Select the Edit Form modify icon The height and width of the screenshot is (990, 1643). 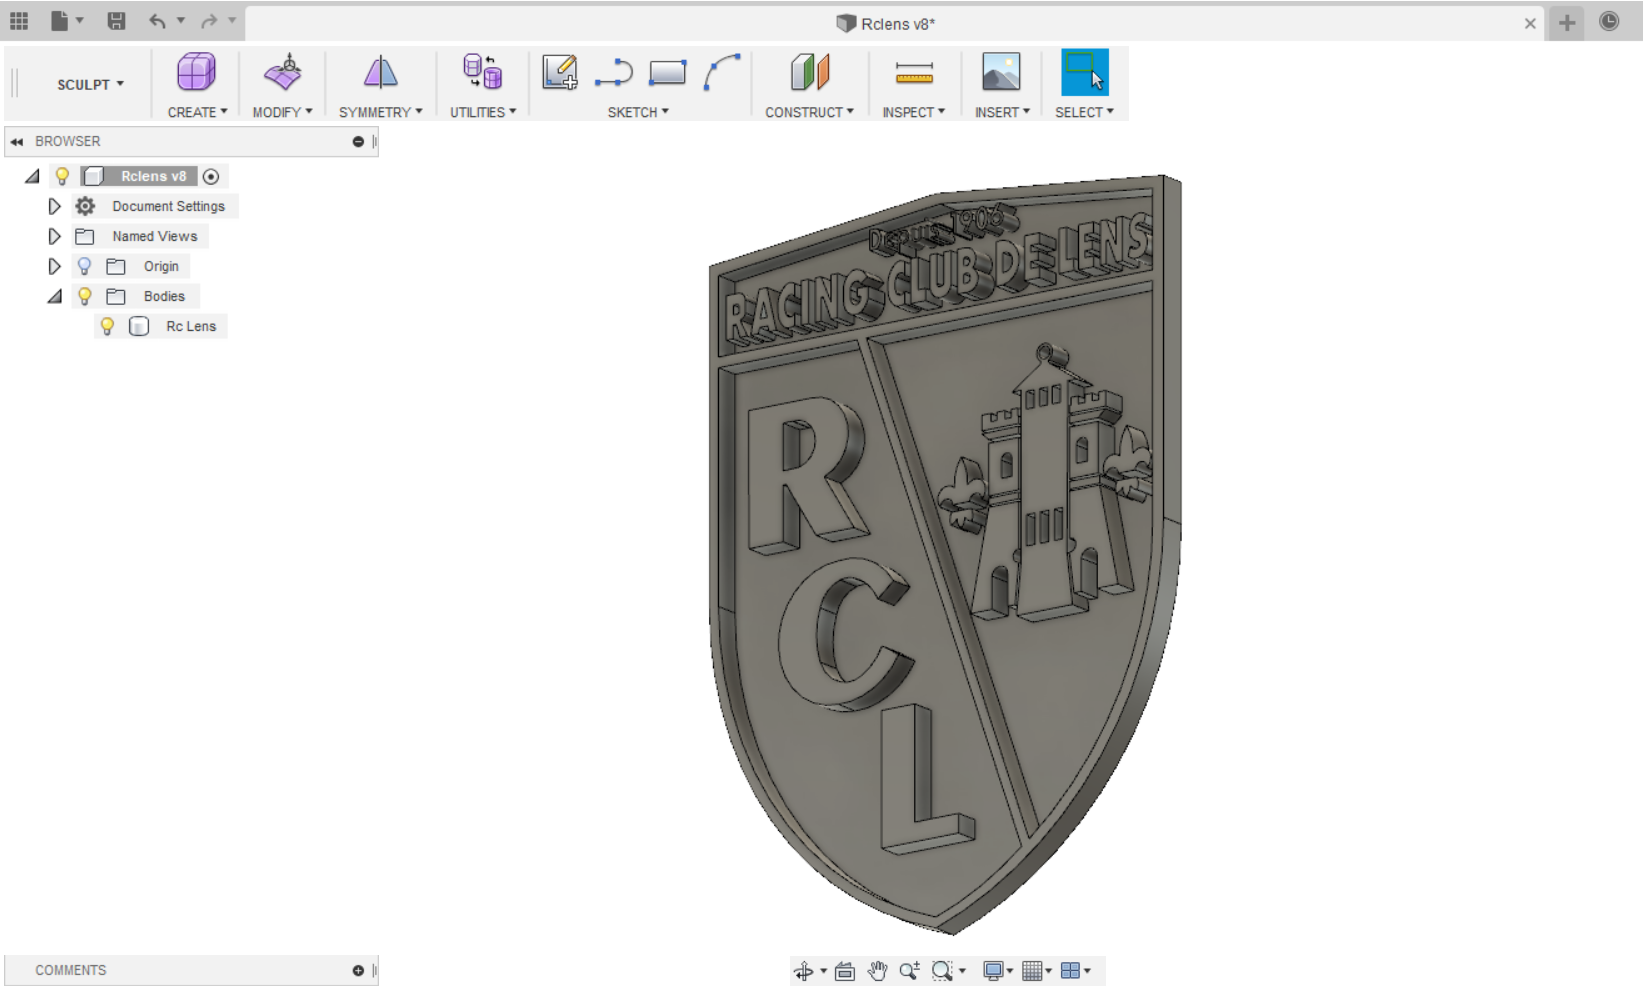(283, 73)
